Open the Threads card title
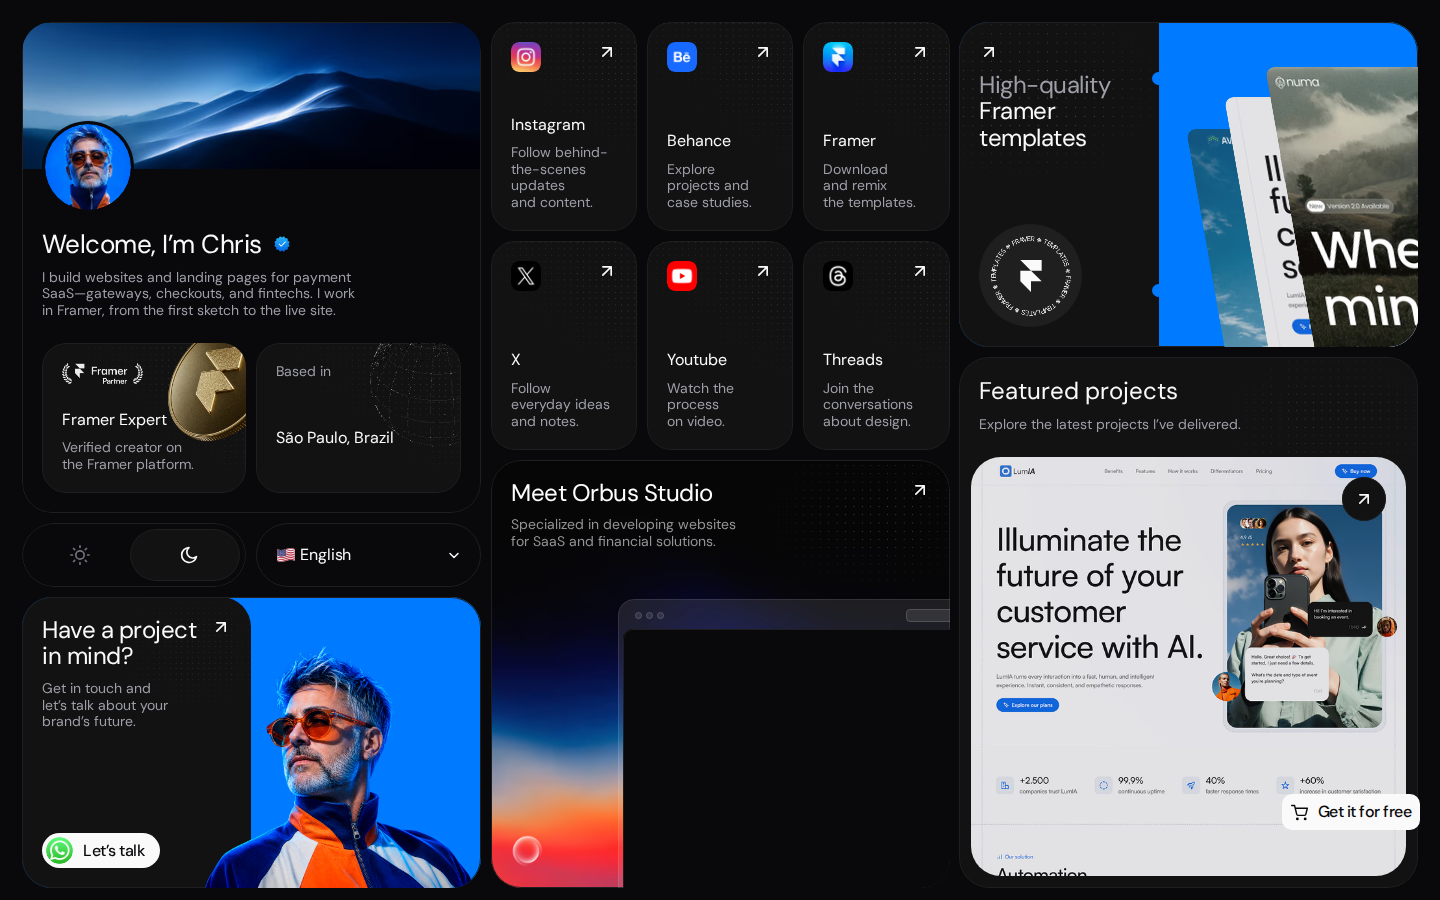 pyautogui.click(x=853, y=360)
